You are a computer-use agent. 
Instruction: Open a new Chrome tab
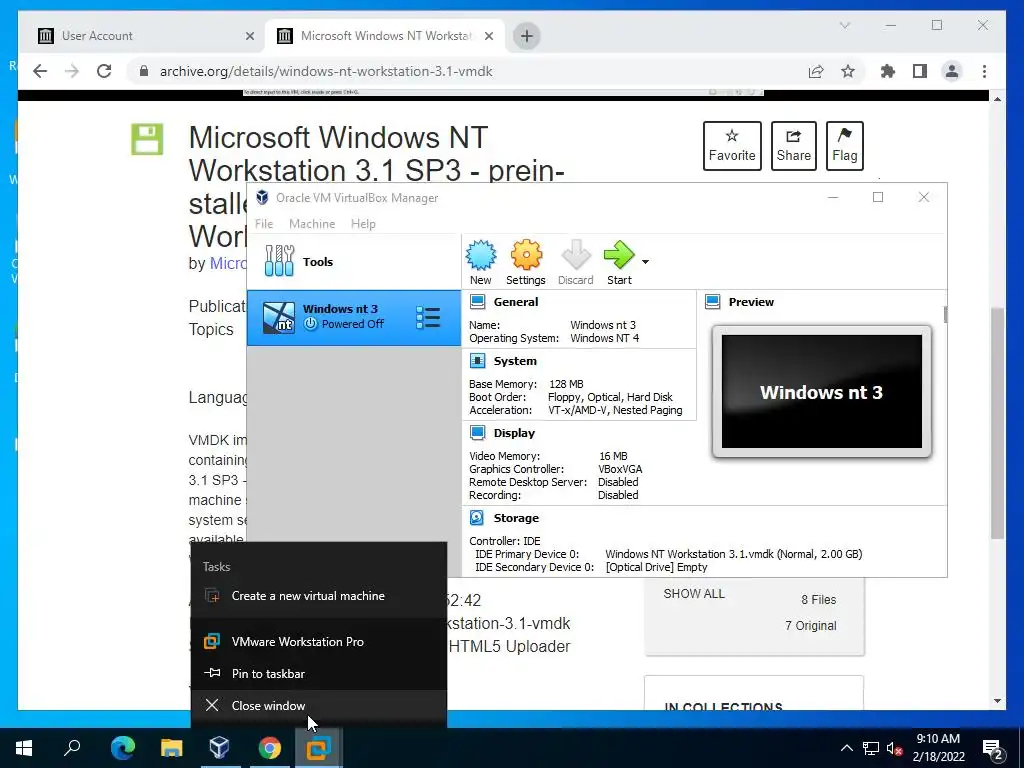(x=527, y=36)
